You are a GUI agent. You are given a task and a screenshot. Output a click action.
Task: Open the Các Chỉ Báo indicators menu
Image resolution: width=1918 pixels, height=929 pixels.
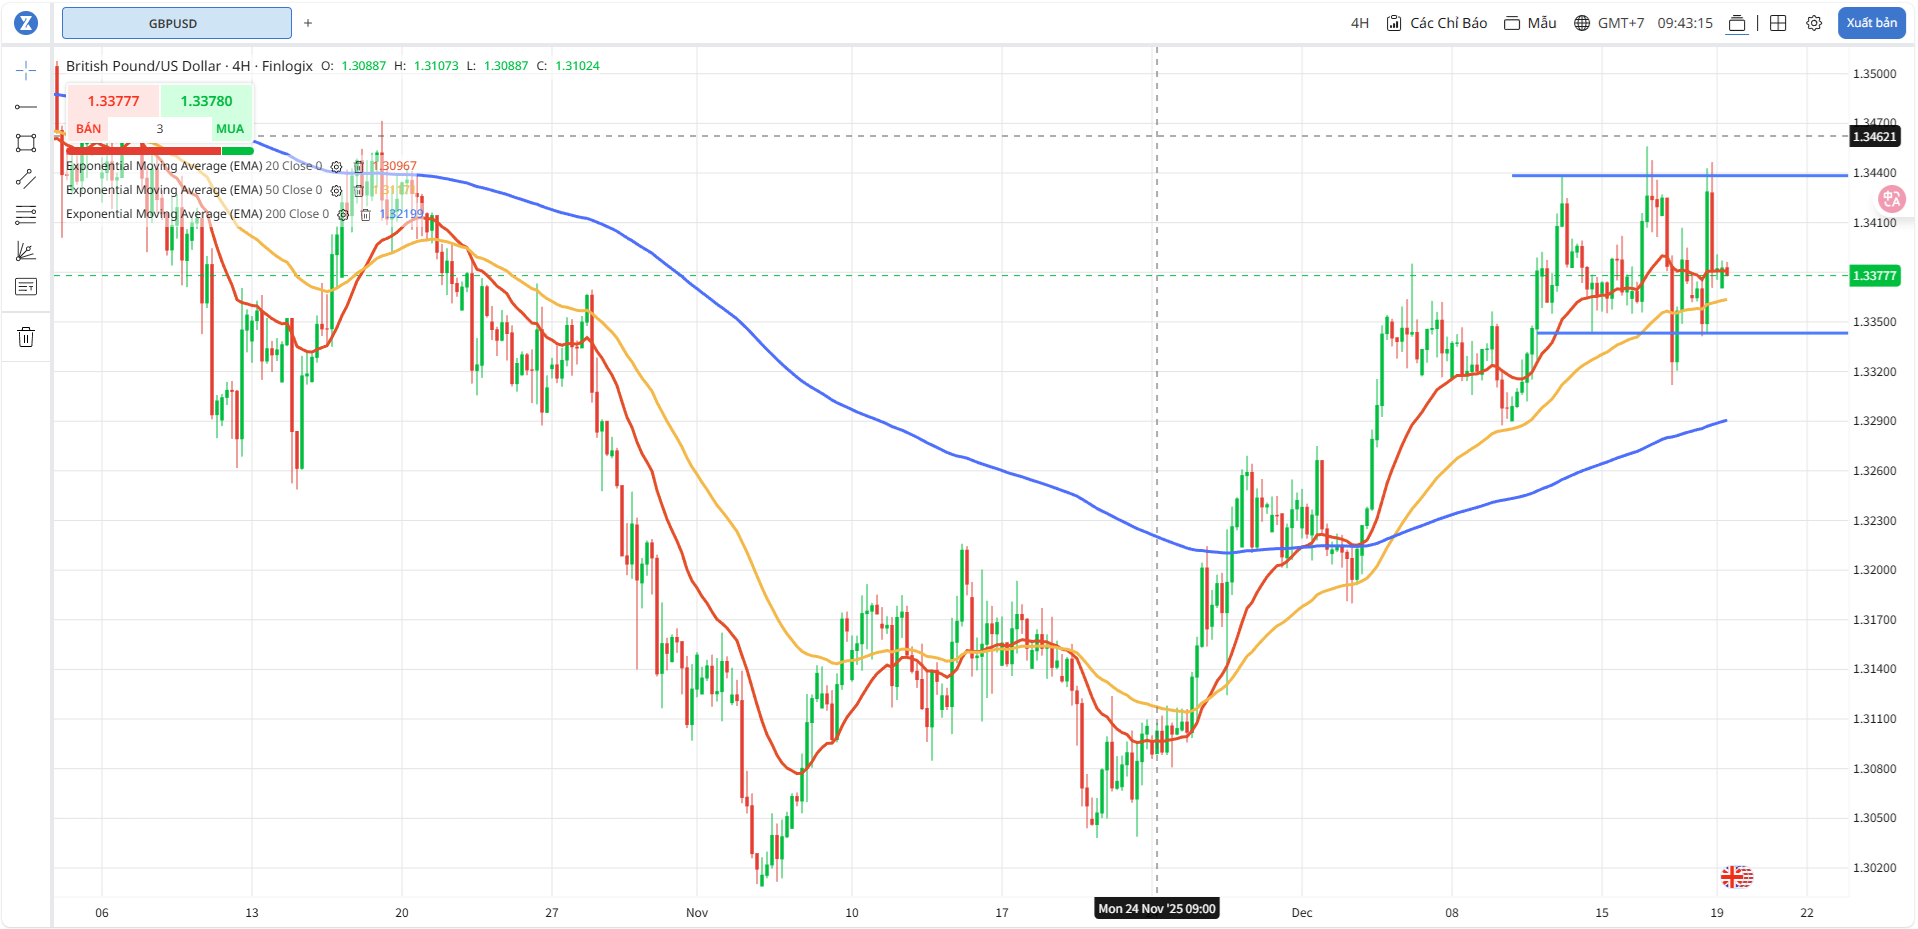coord(1436,23)
